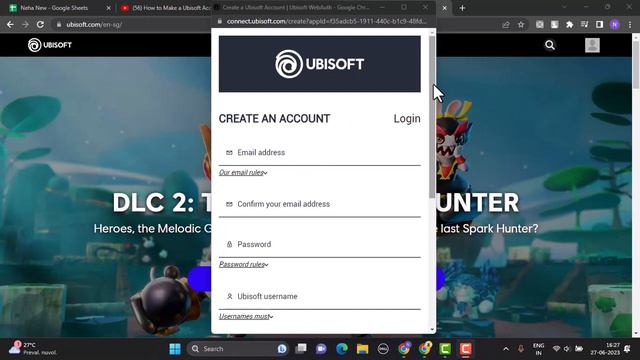This screenshot has height=360, width=640.
Task: Click the browser forward arrow
Action: [x=25, y=24]
